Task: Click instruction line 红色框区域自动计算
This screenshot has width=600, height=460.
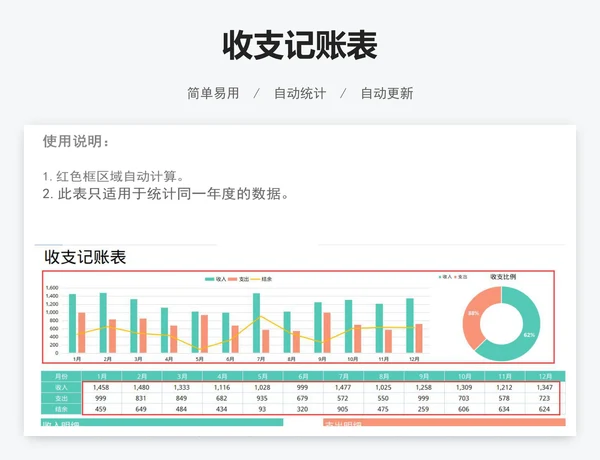Action: 114,176
